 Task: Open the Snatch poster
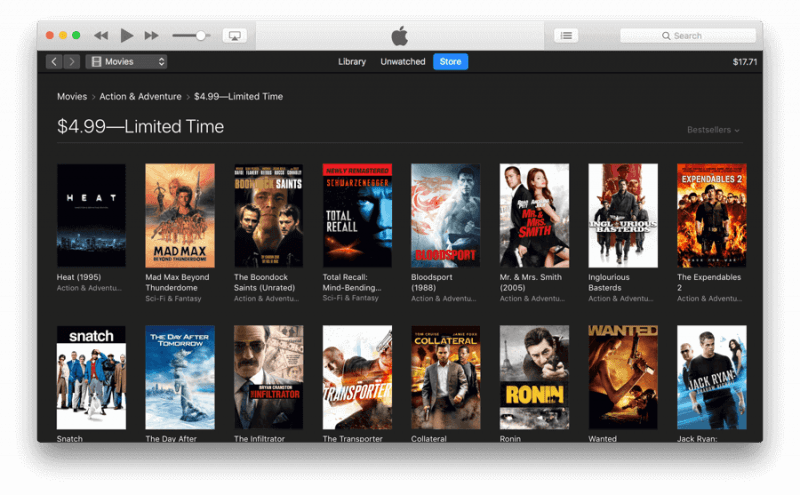point(91,378)
